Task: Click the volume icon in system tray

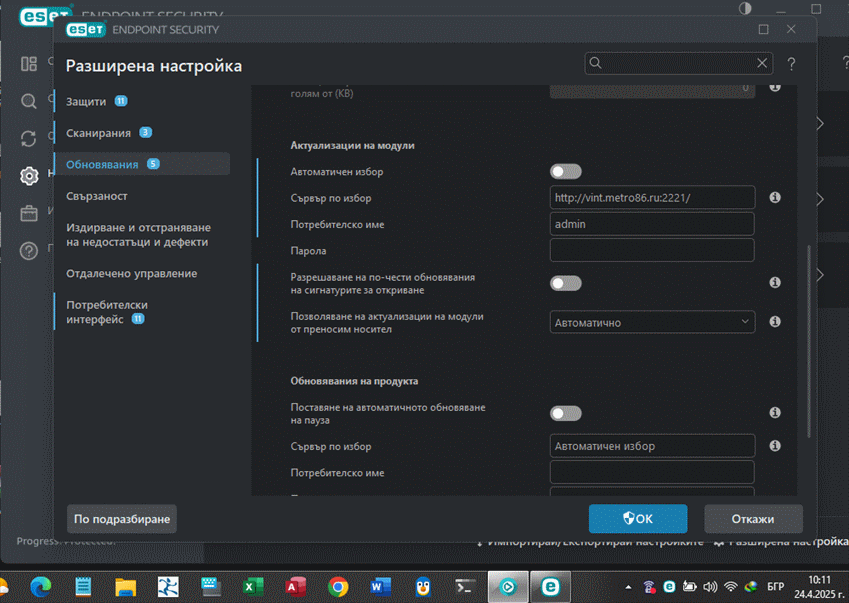Action: point(709,587)
